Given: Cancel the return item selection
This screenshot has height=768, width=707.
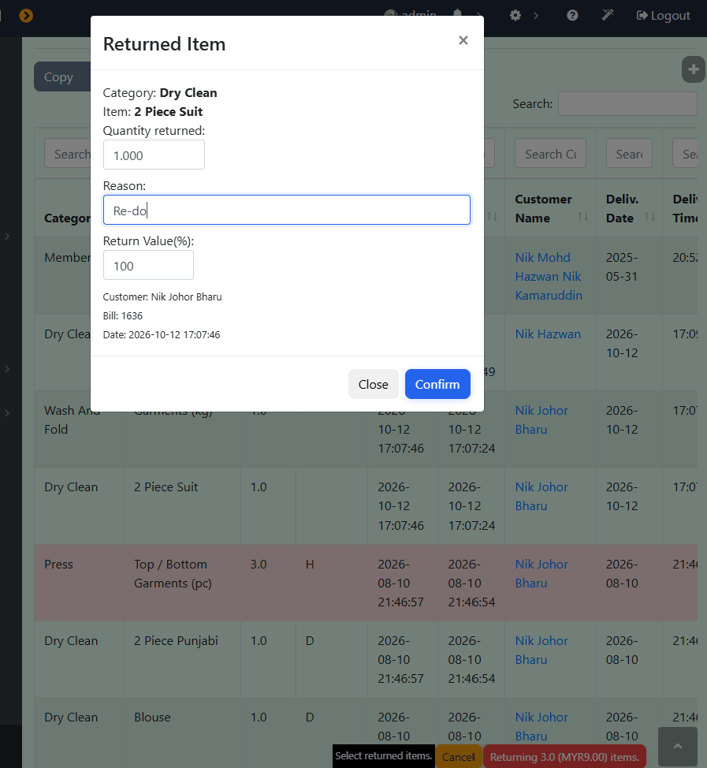Looking at the screenshot, I should pyautogui.click(x=458, y=757).
